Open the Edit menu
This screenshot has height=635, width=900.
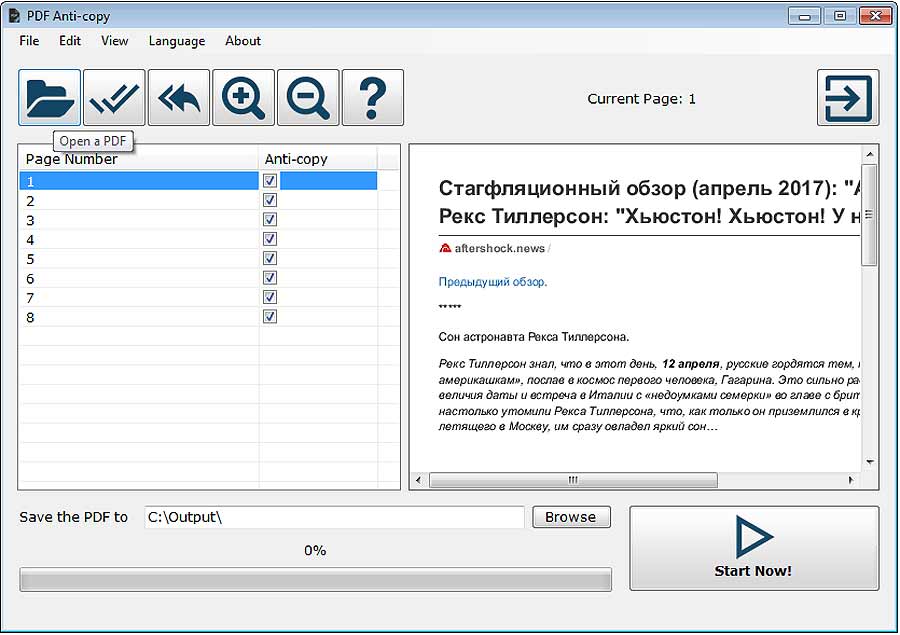tap(70, 41)
